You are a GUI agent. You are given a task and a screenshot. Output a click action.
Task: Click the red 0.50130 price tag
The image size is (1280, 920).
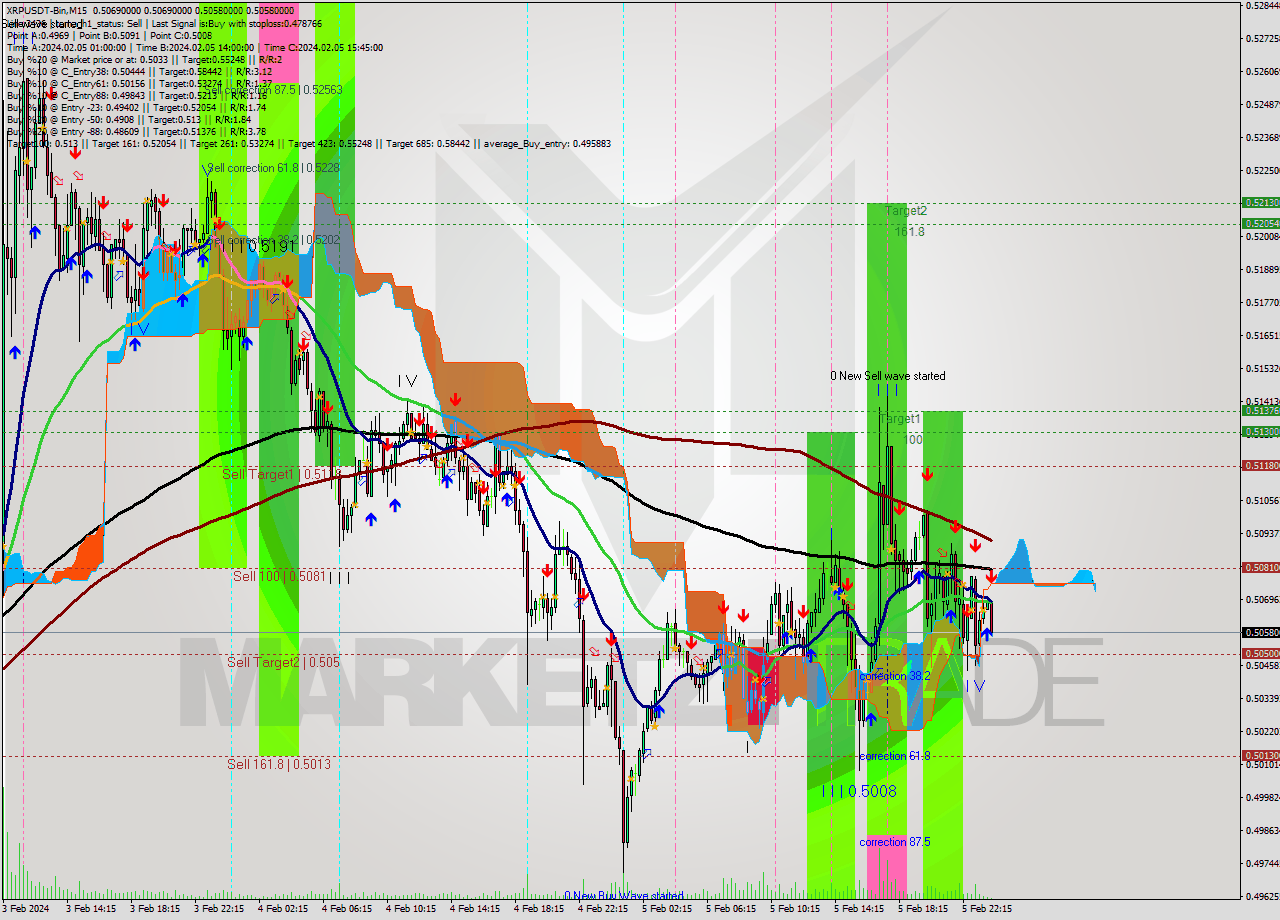[x=1259, y=755]
